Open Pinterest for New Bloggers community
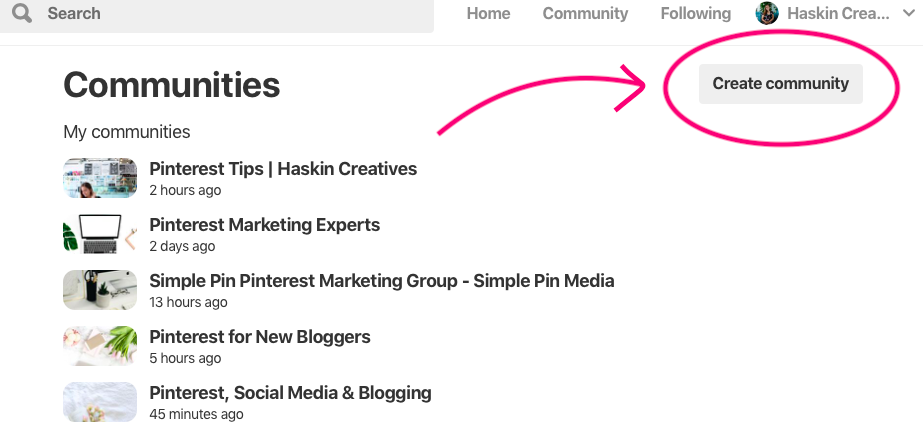 point(260,337)
